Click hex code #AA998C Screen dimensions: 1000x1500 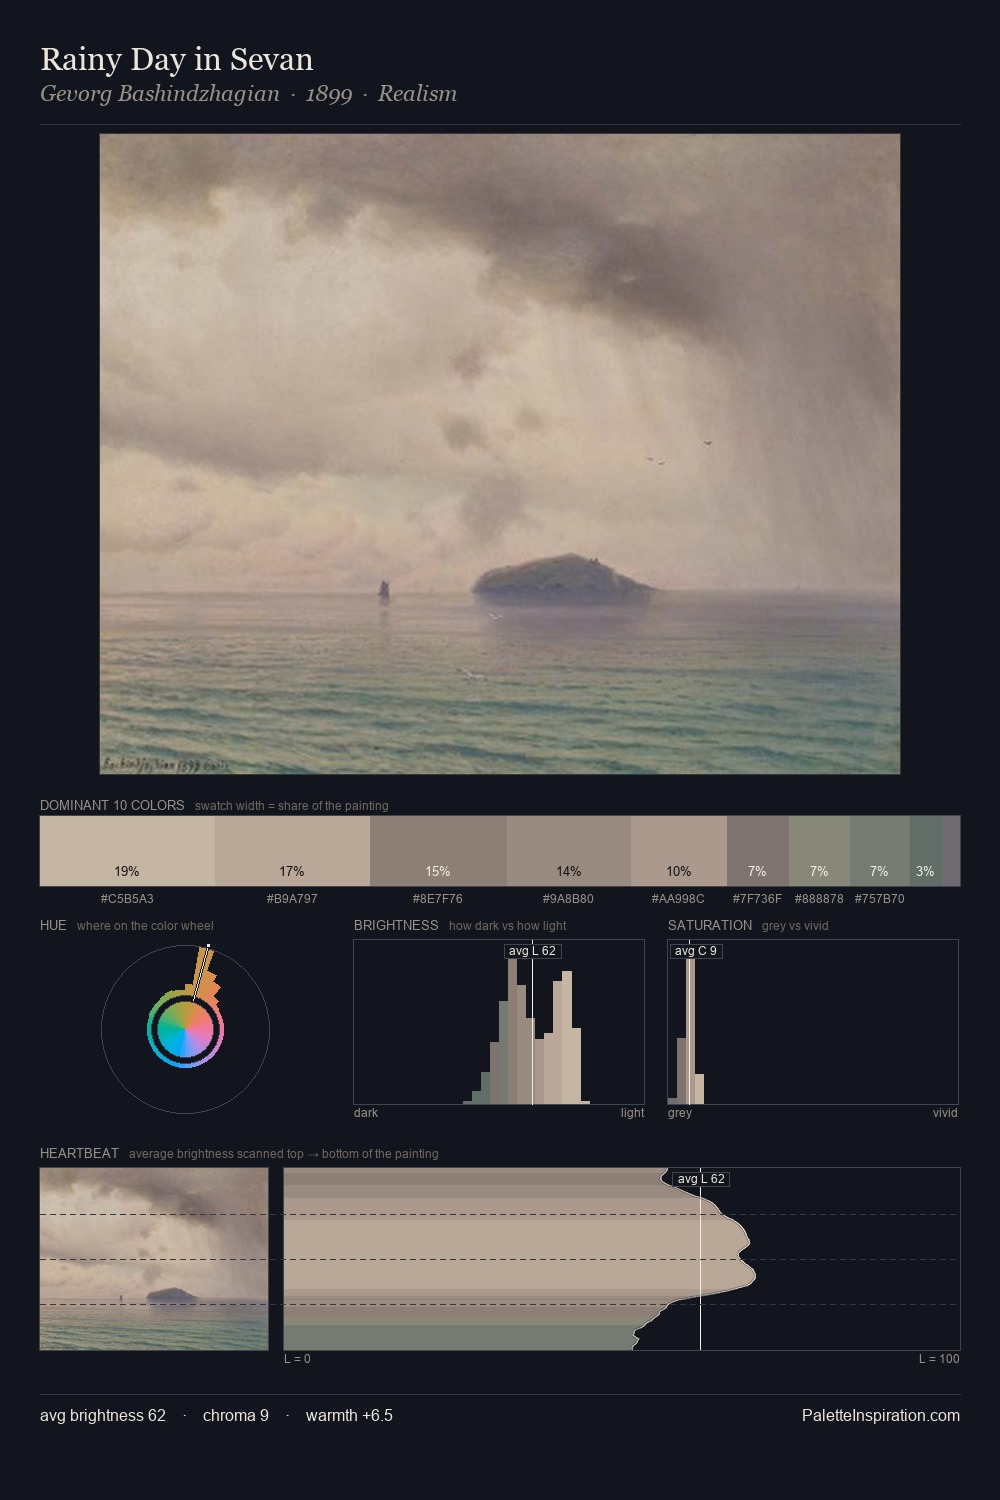[x=678, y=899]
